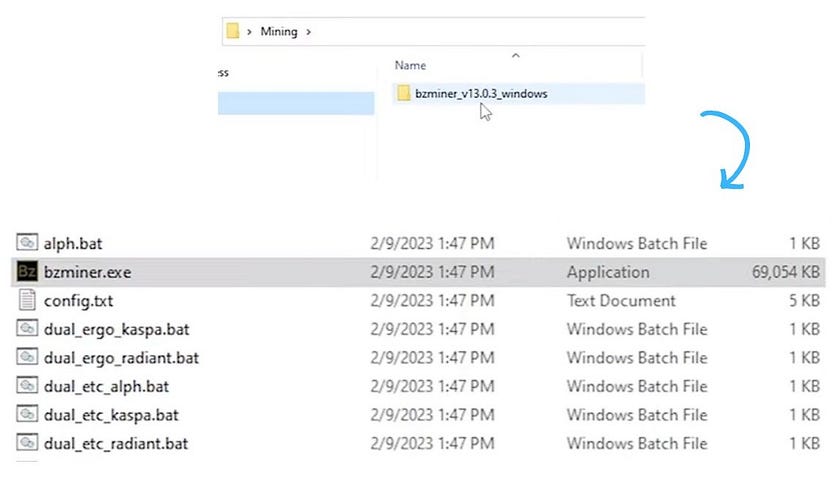Click the sort arrow above Name column
This screenshot has height=484, width=840.
(x=515, y=55)
